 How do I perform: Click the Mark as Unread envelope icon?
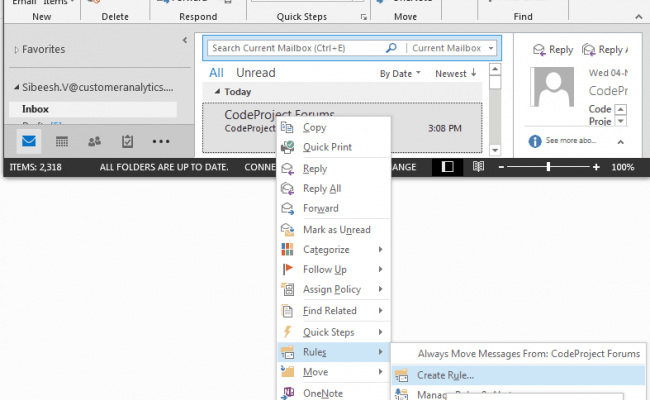(287, 230)
